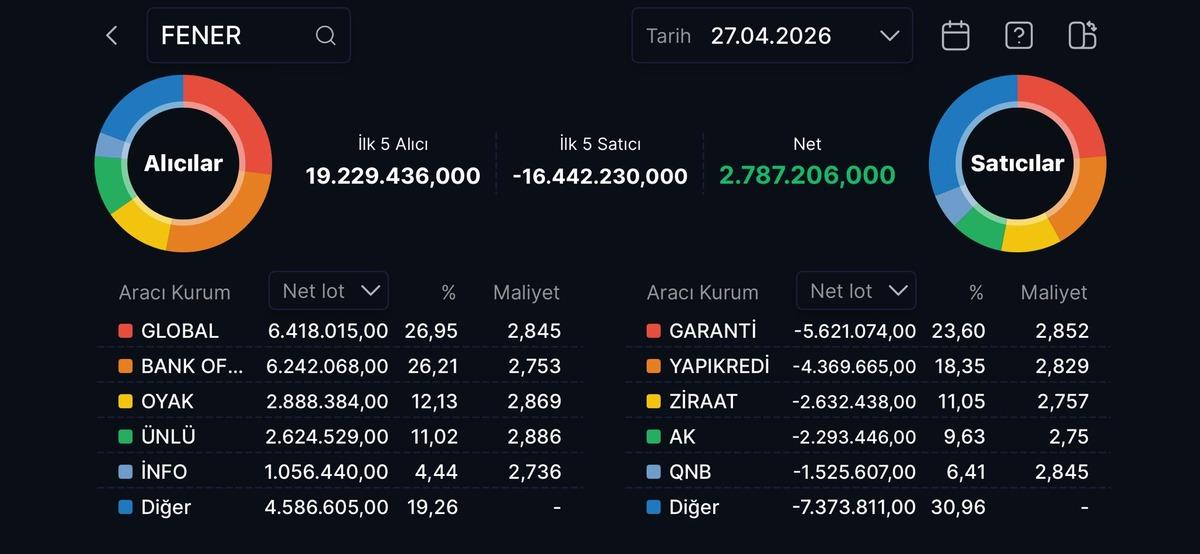Image resolution: width=1200 pixels, height=554 pixels.
Task: Click the search magnifier icon
Action: (x=325, y=36)
